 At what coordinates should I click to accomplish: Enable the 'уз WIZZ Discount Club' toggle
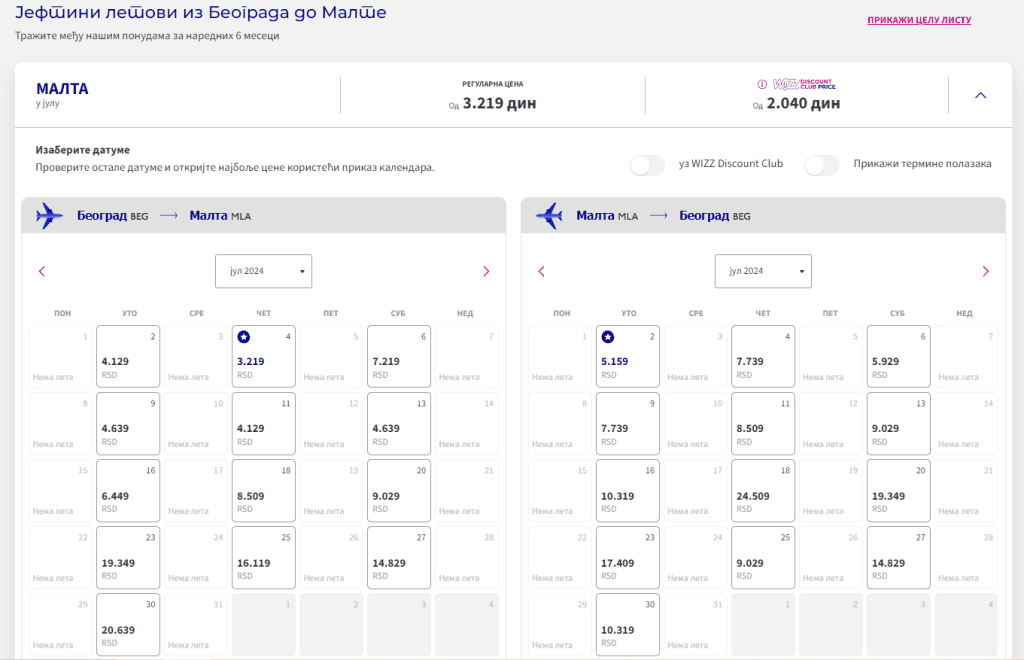pos(647,165)
